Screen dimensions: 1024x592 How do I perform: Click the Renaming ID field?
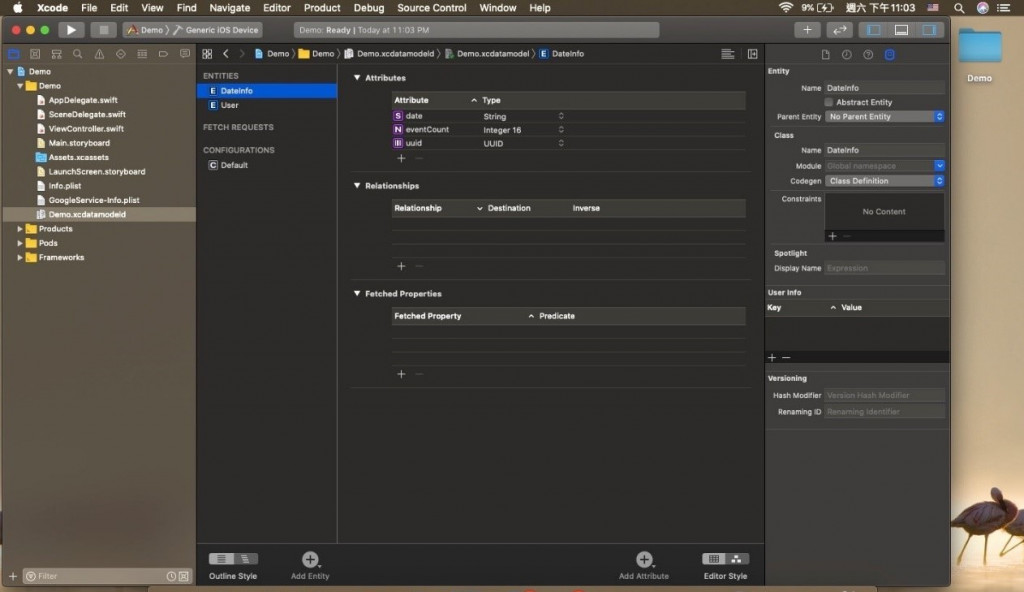(884, 412)
